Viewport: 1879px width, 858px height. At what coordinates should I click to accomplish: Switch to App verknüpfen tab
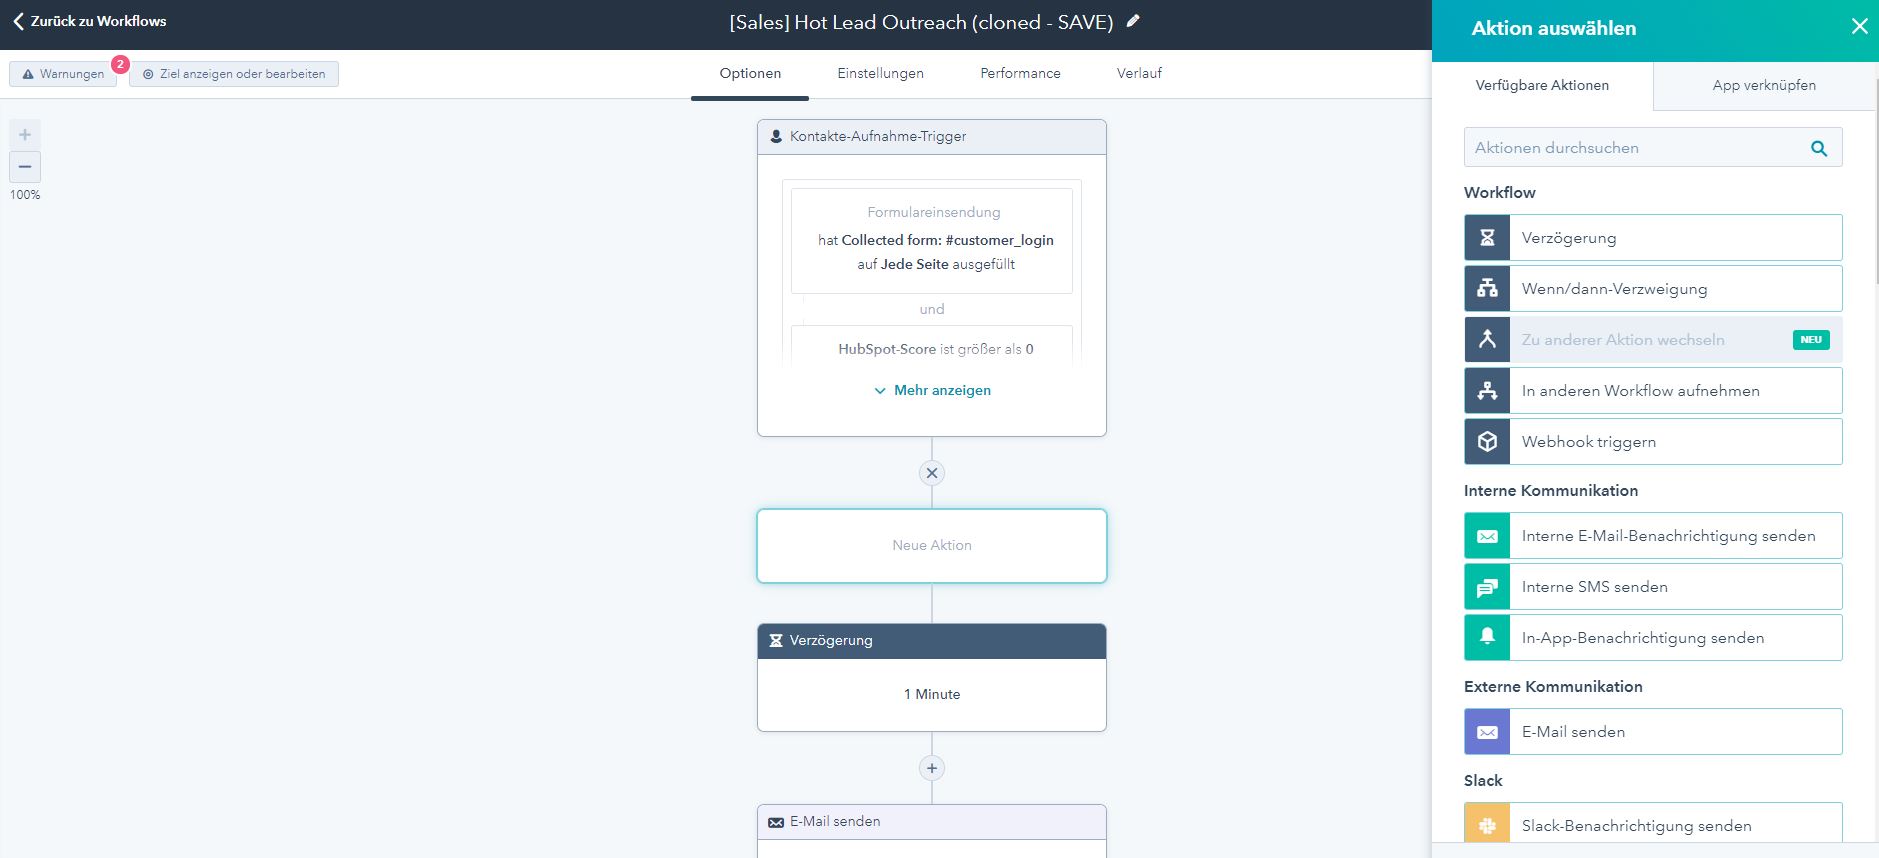1764,85
